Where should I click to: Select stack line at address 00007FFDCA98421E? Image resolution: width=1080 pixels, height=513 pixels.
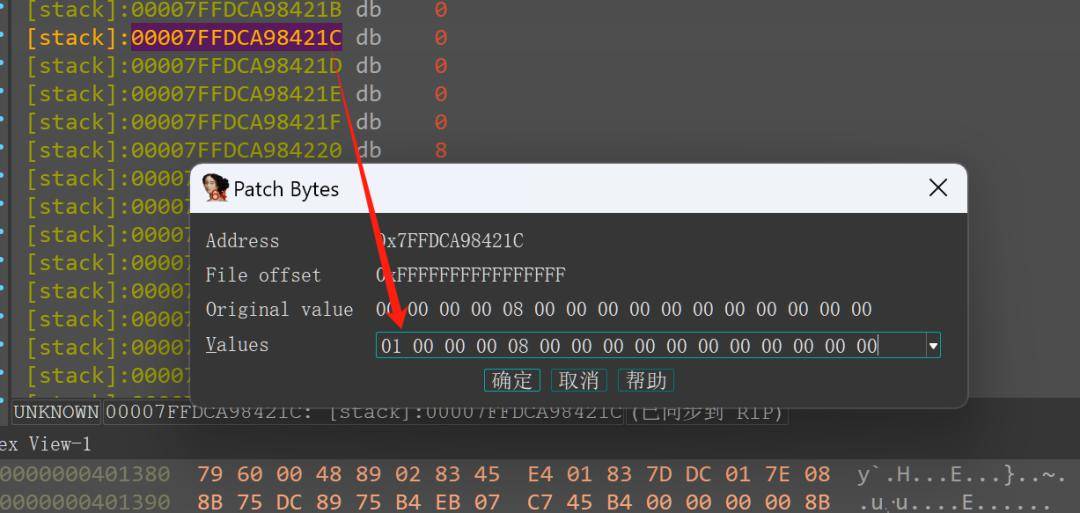pyautogui.click(x=236, y=94)
